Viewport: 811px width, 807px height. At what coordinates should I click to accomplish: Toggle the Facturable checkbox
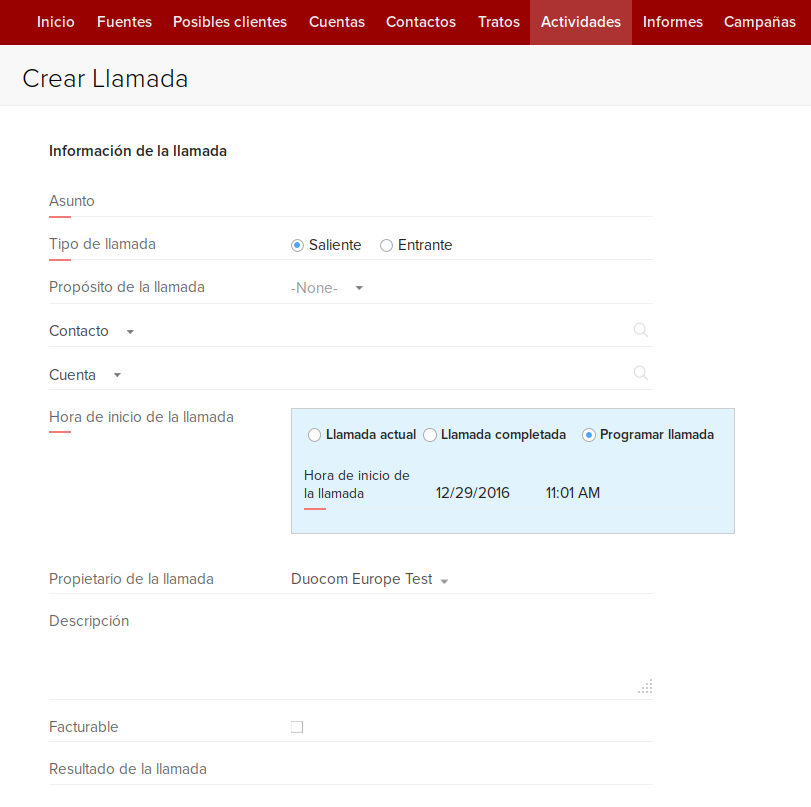[297, 727]
